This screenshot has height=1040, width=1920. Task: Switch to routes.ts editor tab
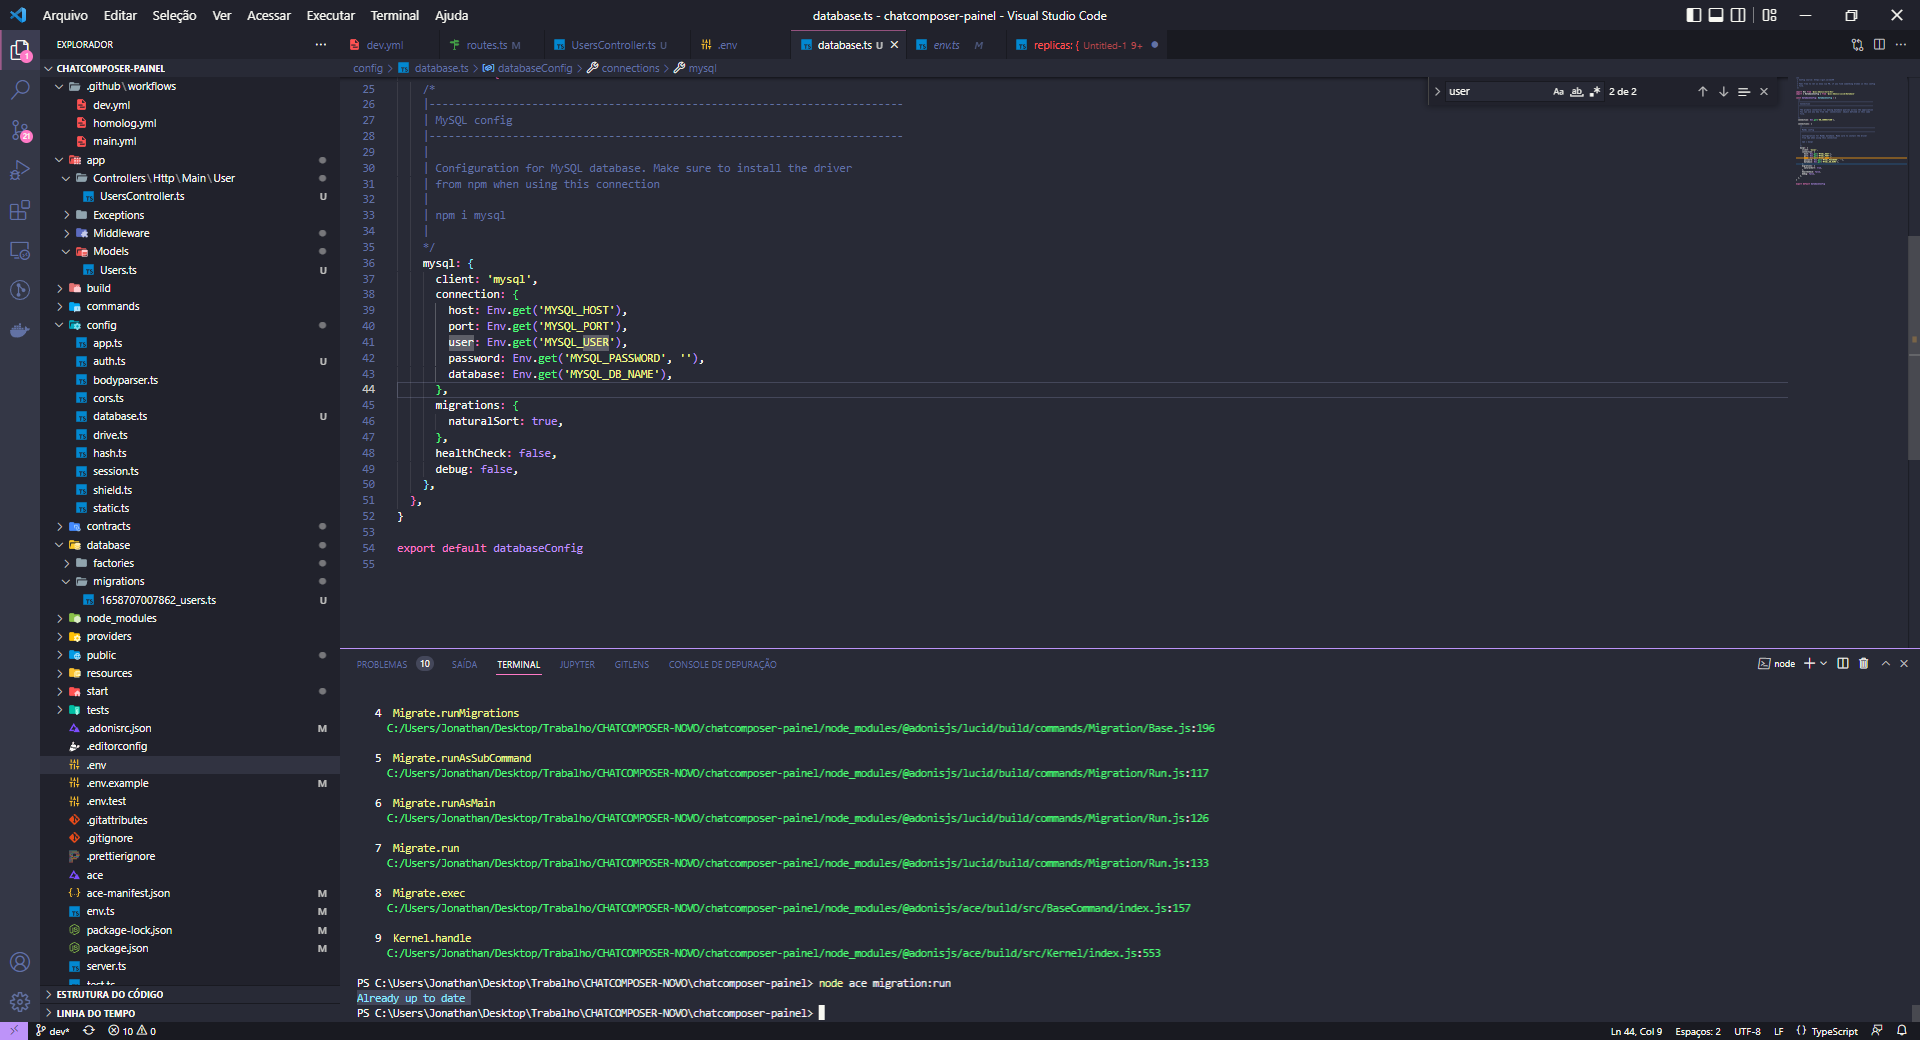[x=492, y=45]
